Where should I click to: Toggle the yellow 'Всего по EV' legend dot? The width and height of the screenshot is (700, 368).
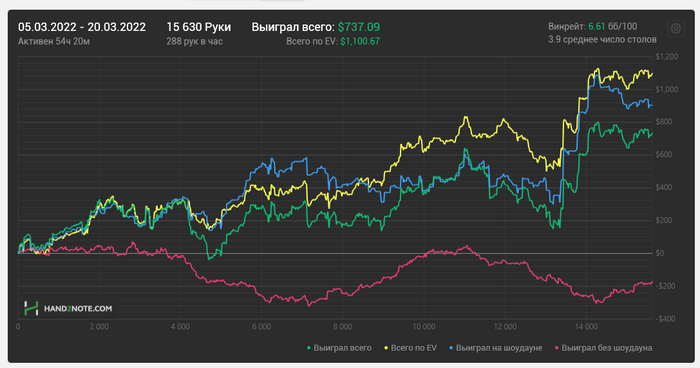[x=386, y=348]
